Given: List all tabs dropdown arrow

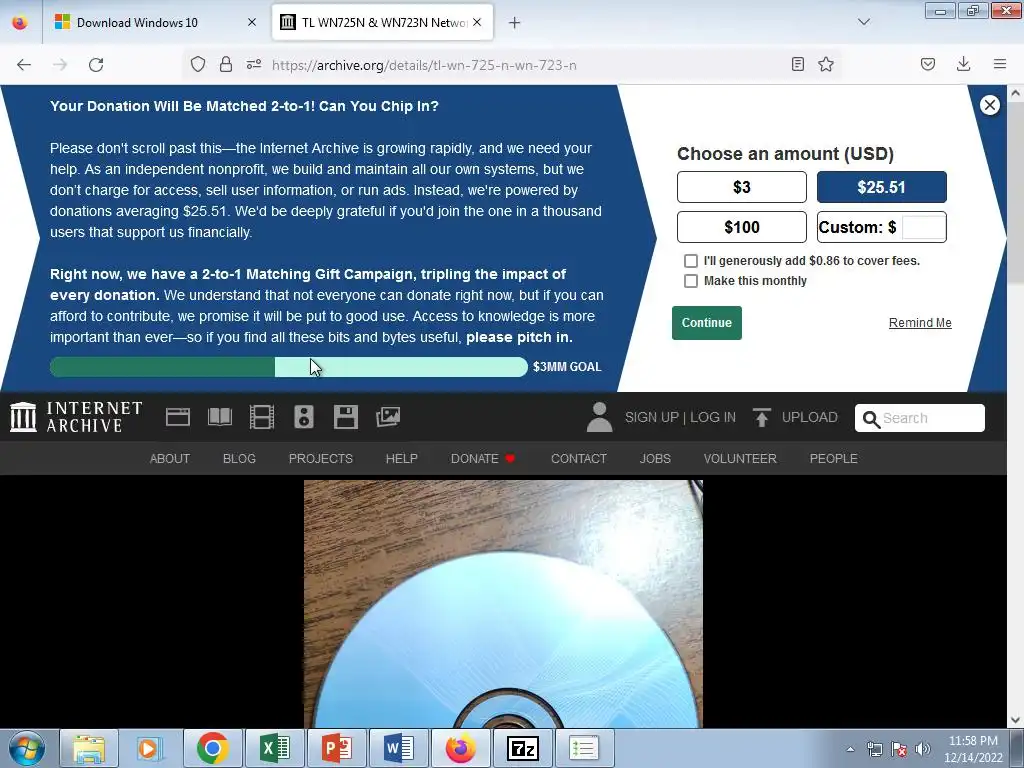Looking at the screenshot, I should pyautogui.click(x=864, y=22).
